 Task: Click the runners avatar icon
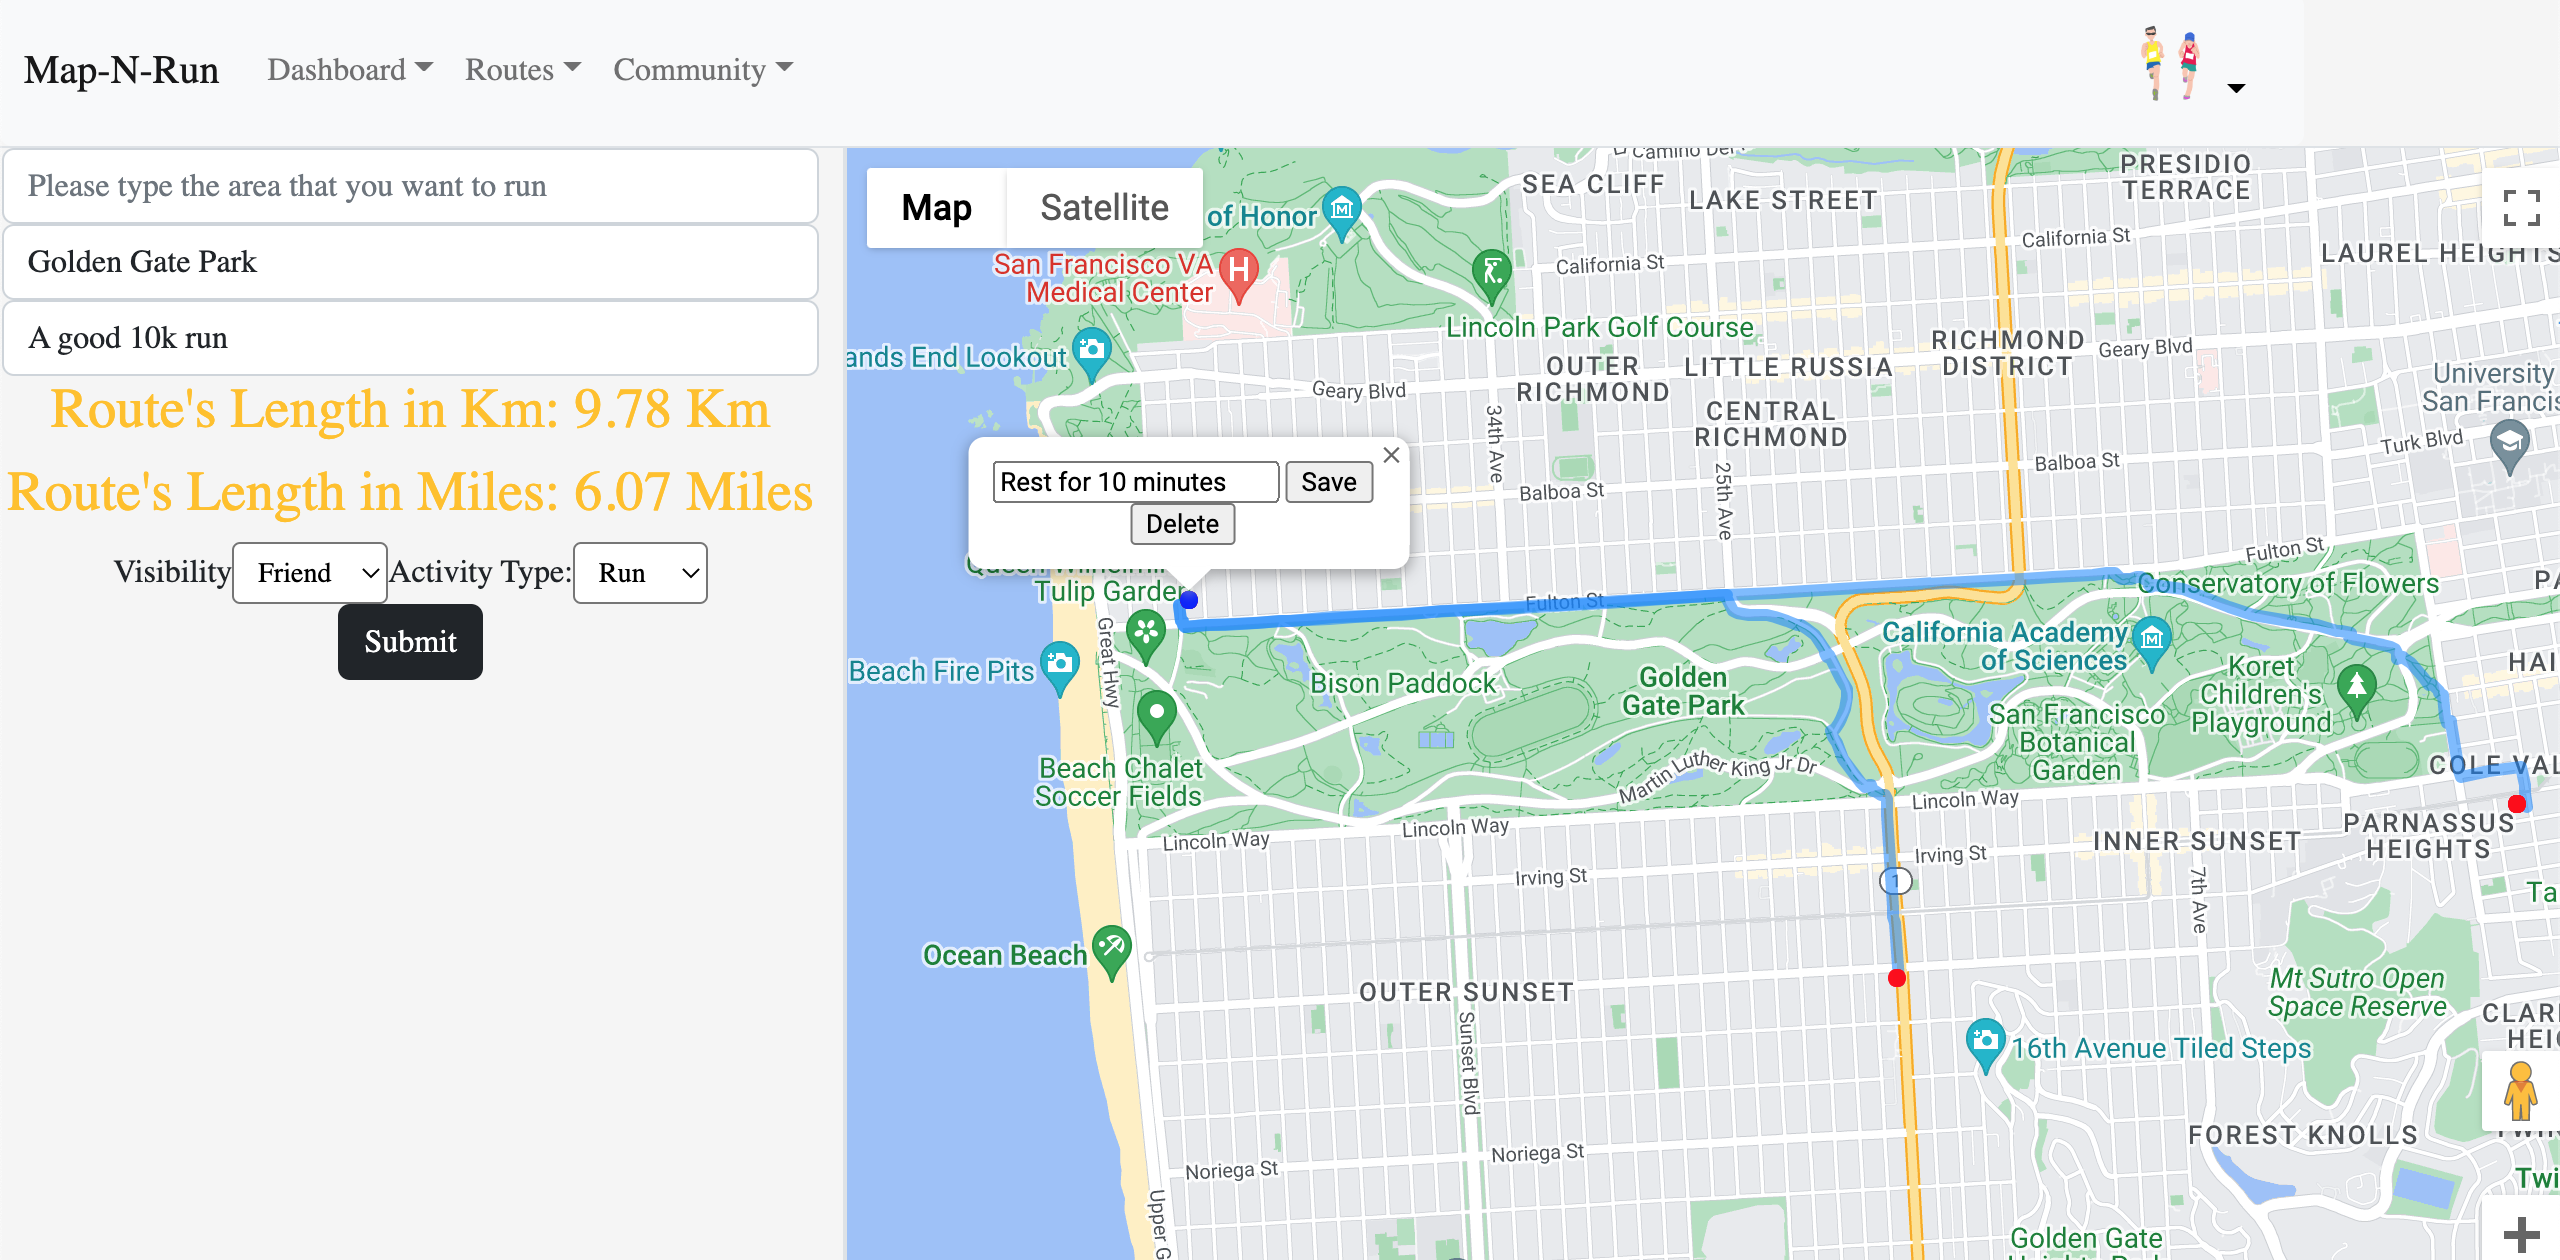point(2170,63)
